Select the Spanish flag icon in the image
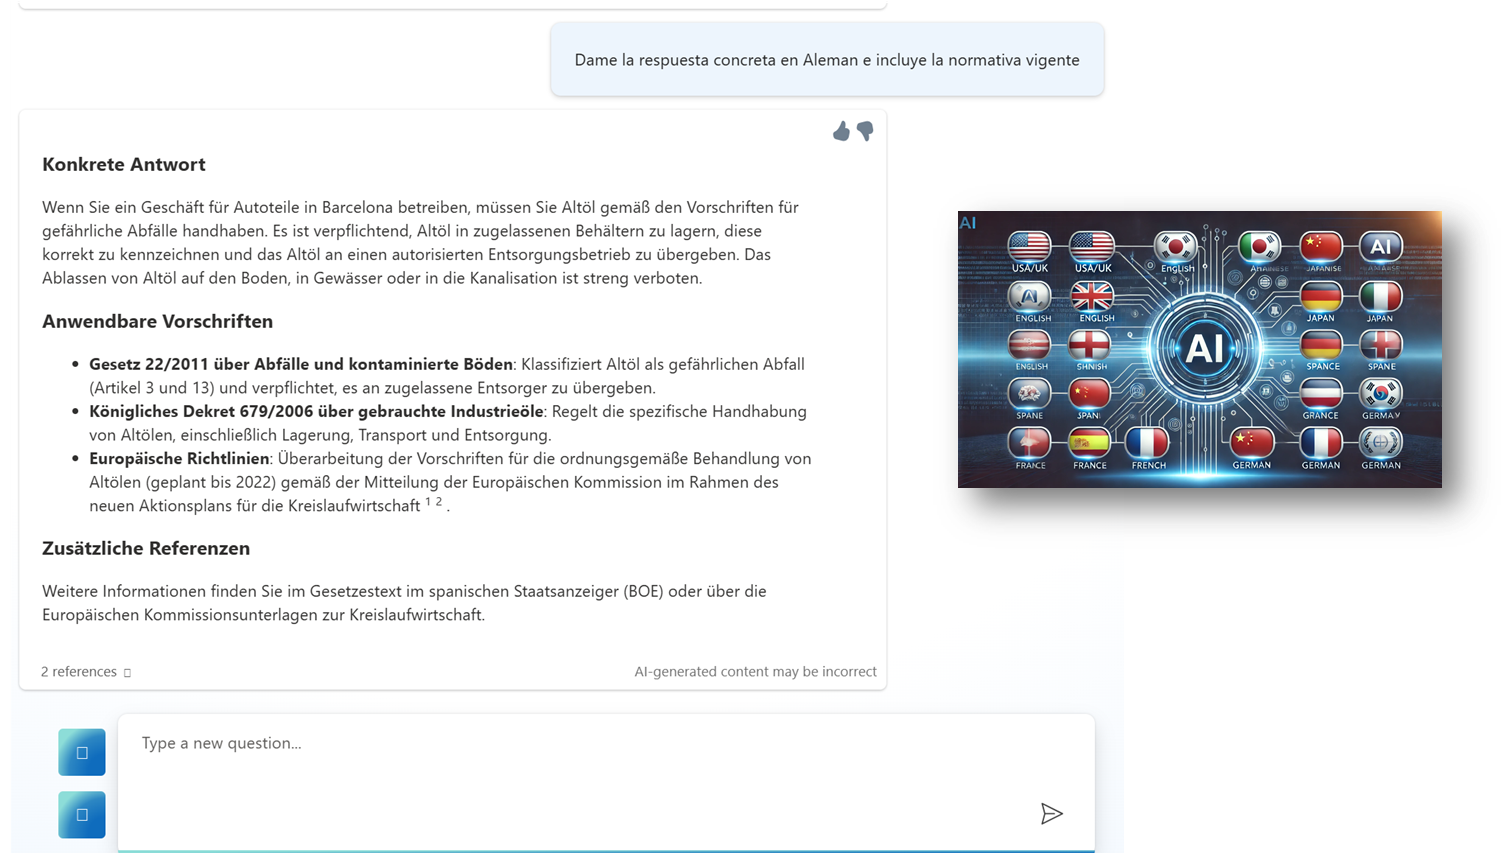 pos(1089,442)
